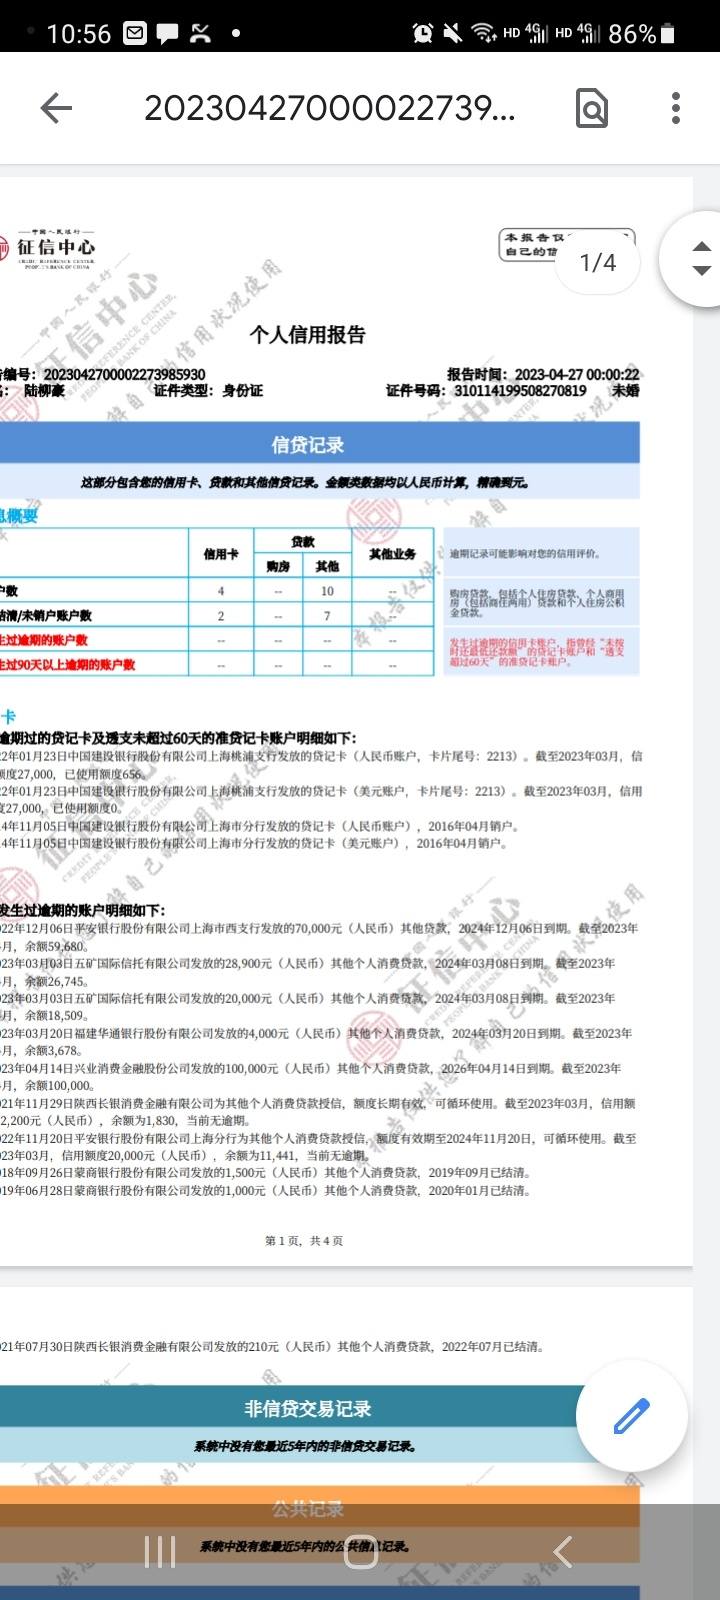Tap the 购房 sub-column header
This screenshot has width=720, height=1600.
[x=278, y=566]
